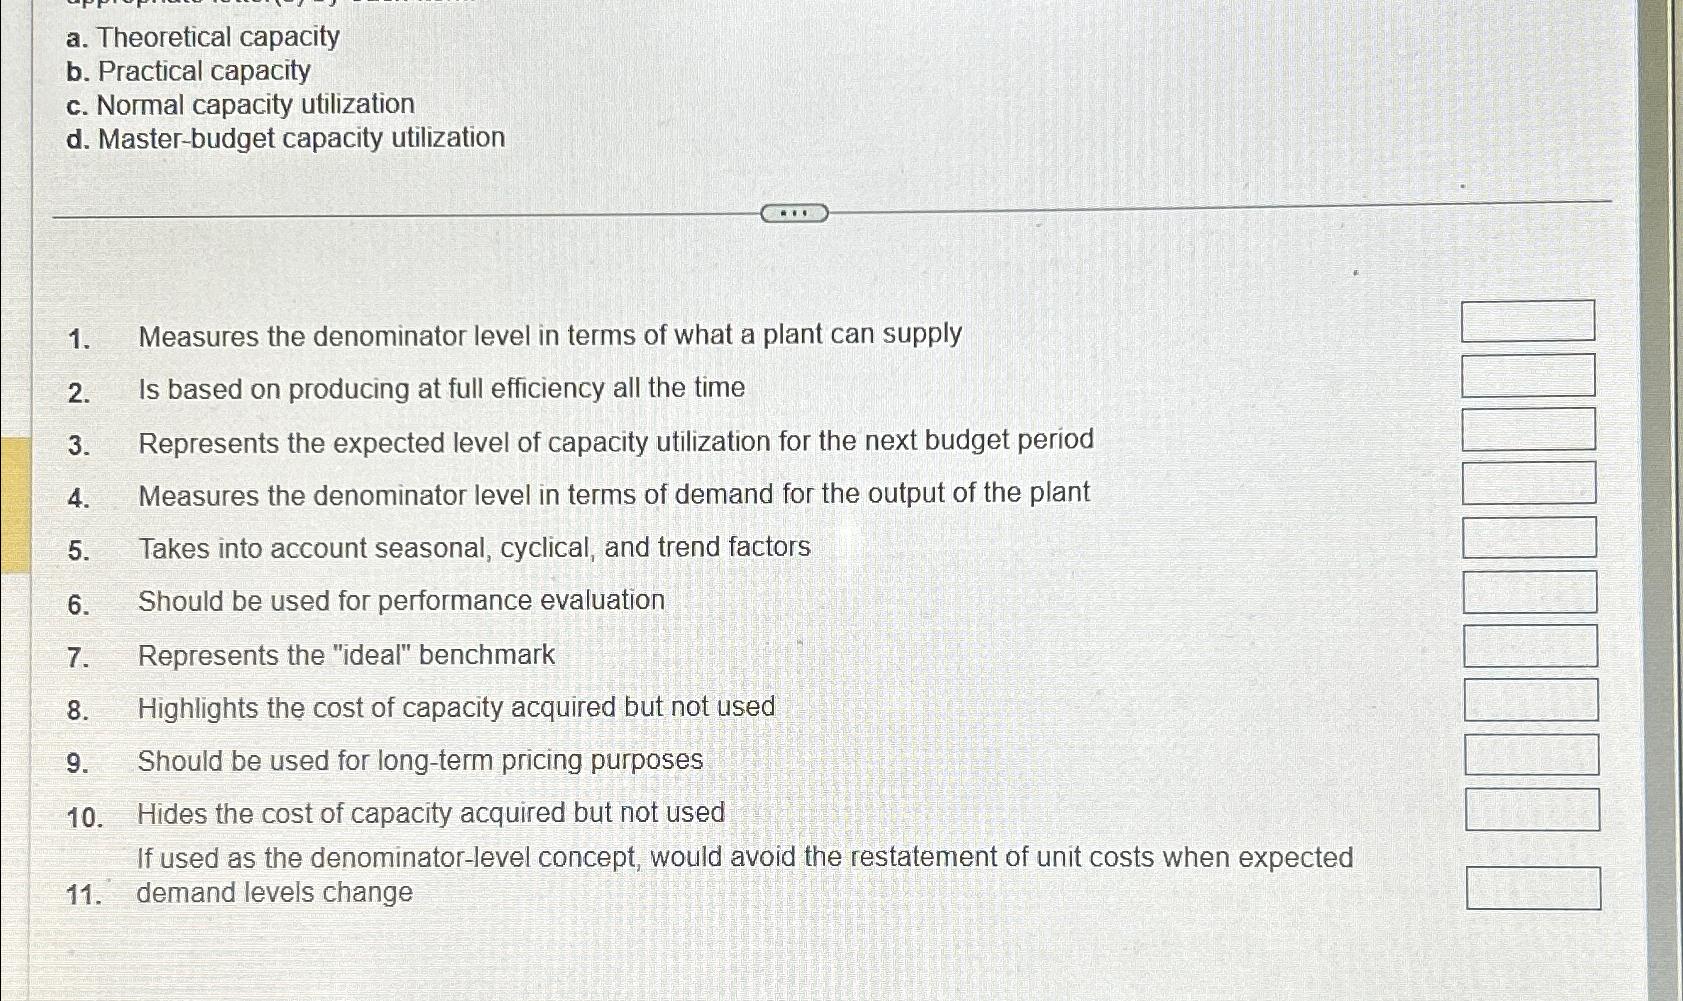Image resolution: width=1683 pixels, height=1001 pixels.
Task: Select the option 'b. Practical capacity'
Action: [x=185, y=71]
